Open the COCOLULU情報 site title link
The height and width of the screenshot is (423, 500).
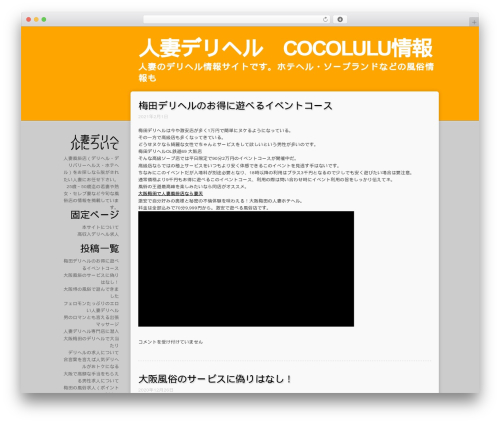coord(286,48)
